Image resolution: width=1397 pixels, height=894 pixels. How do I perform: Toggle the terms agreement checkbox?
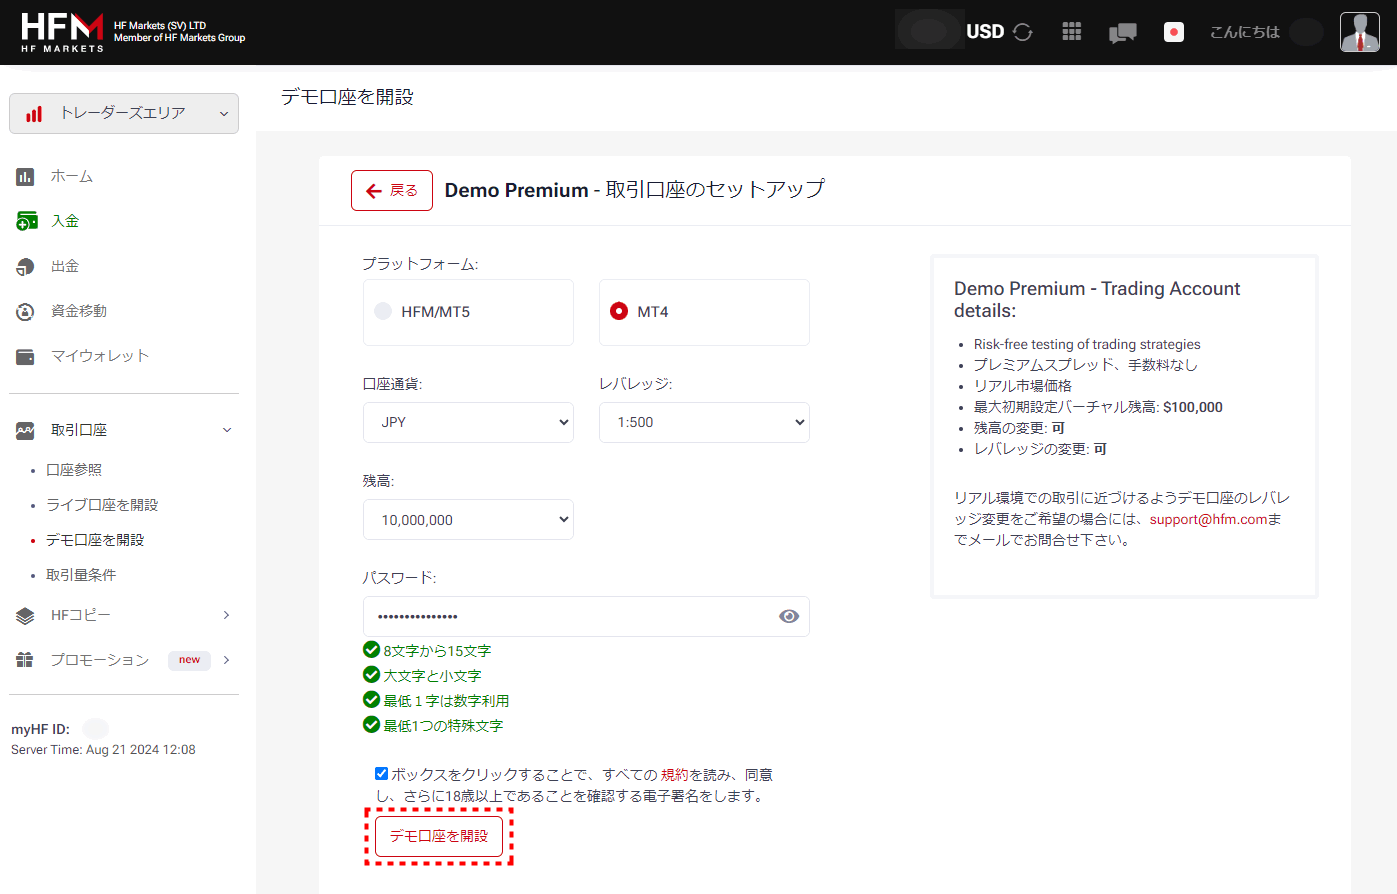click(x=381, y=773)
